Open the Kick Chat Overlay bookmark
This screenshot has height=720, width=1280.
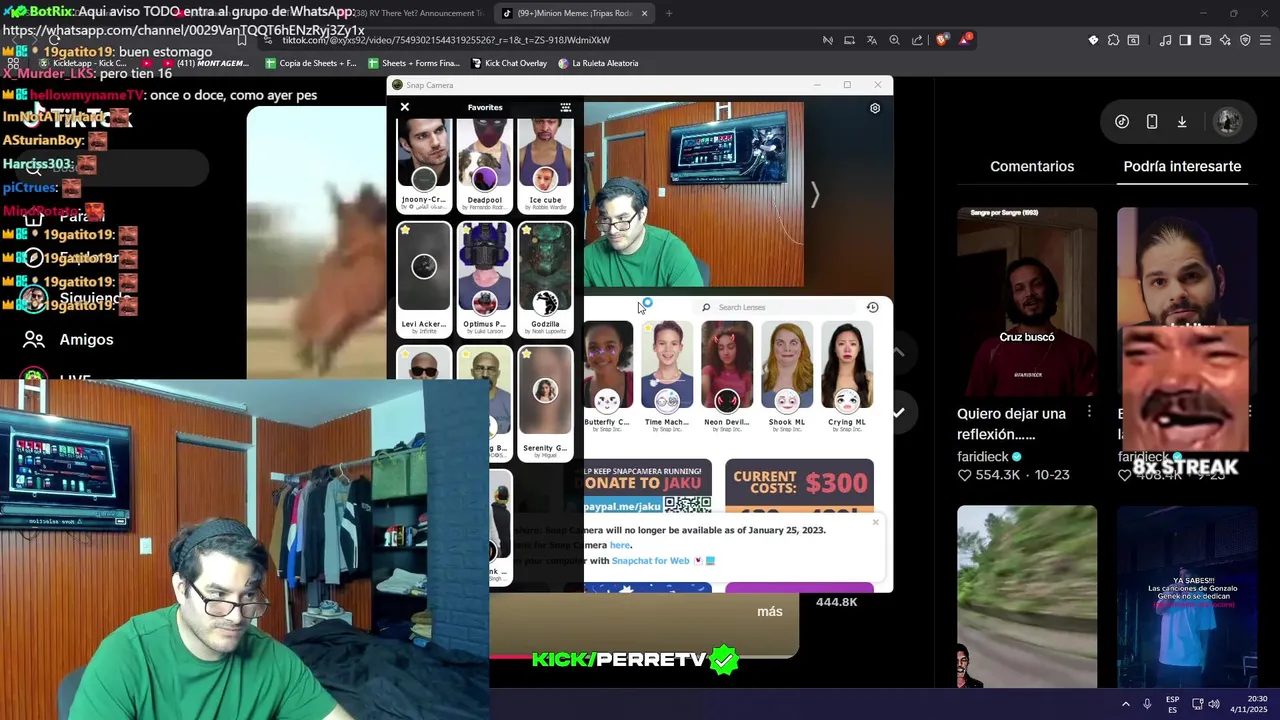509,63
